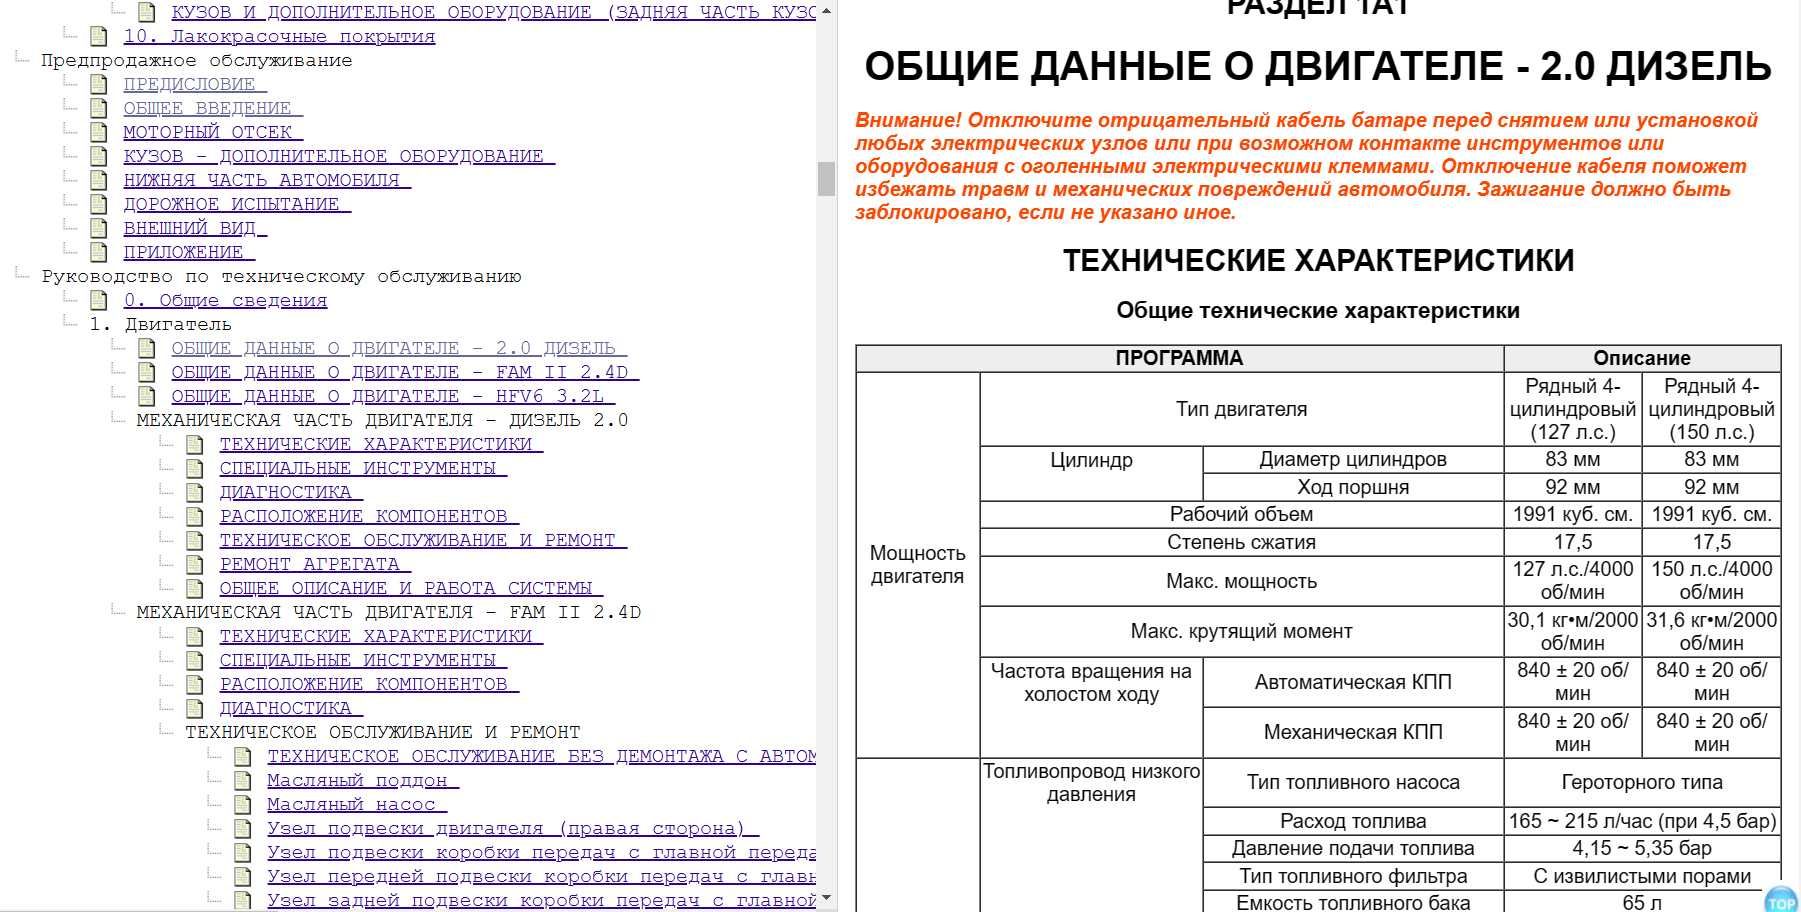Open РАСПОЛОЖЕНИЕ КОМПОНЕНТОВ under ДИЗЕЛЬ 2.0
Viewport: 1801px width, 912px height.
point(369,516)
